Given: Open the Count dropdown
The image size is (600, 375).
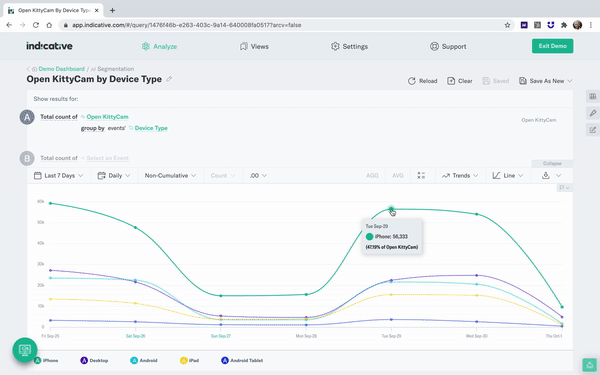Looking at the screenshot, I should coord(222,176).
